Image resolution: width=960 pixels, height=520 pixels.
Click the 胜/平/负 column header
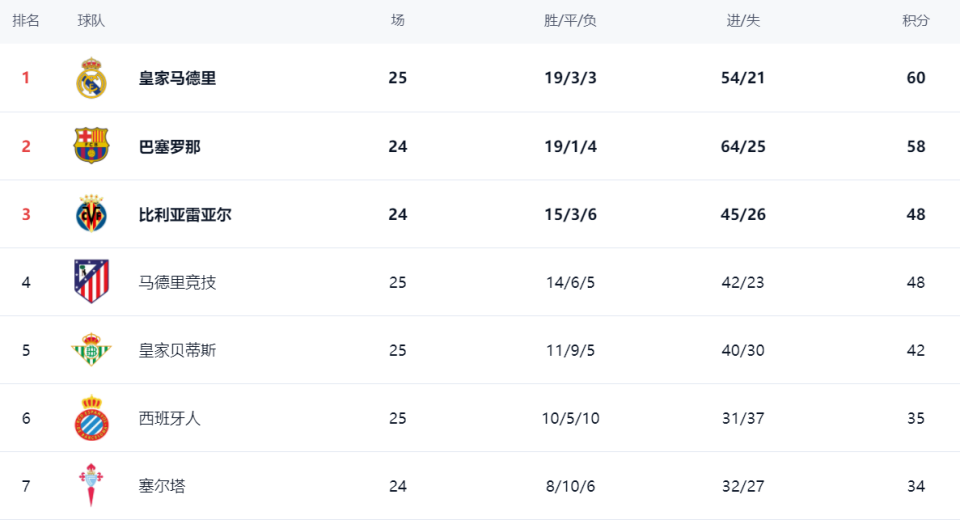[570, 21]
